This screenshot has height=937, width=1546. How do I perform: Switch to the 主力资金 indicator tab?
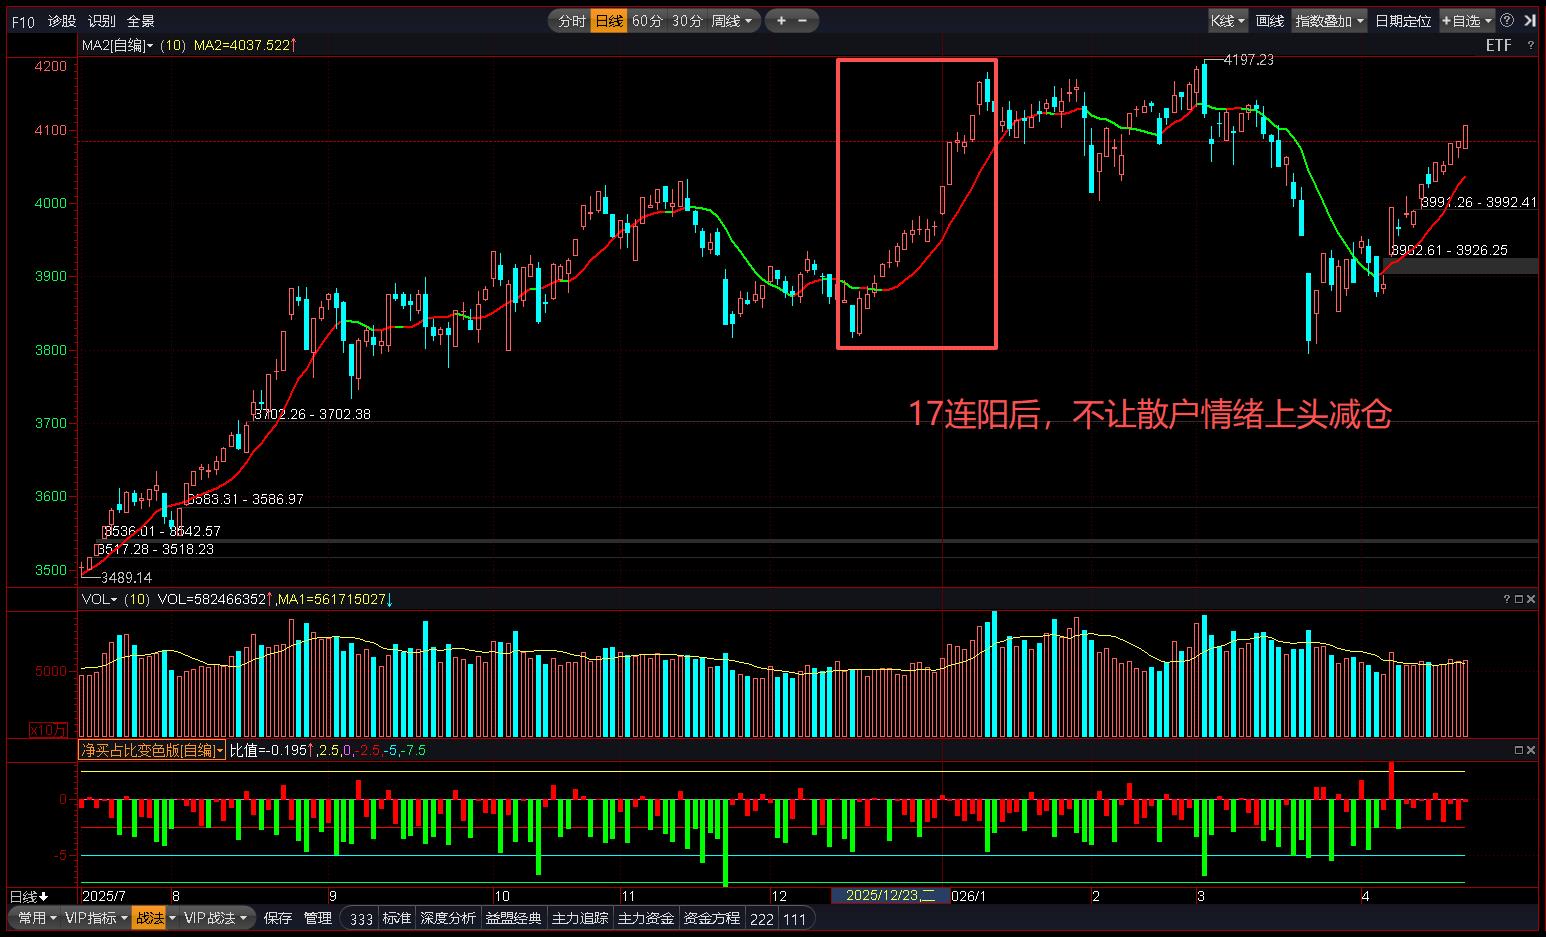click(x=646, y=918)
